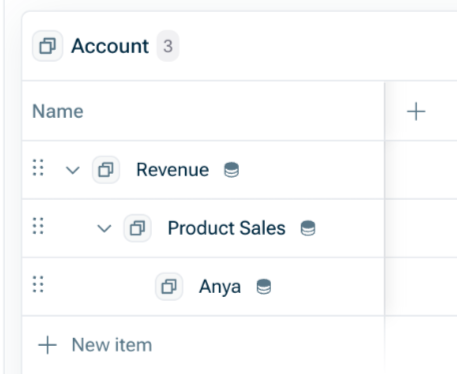Select the Anya item name
This screenshot has width=457, height=374.
coord(220,287)
